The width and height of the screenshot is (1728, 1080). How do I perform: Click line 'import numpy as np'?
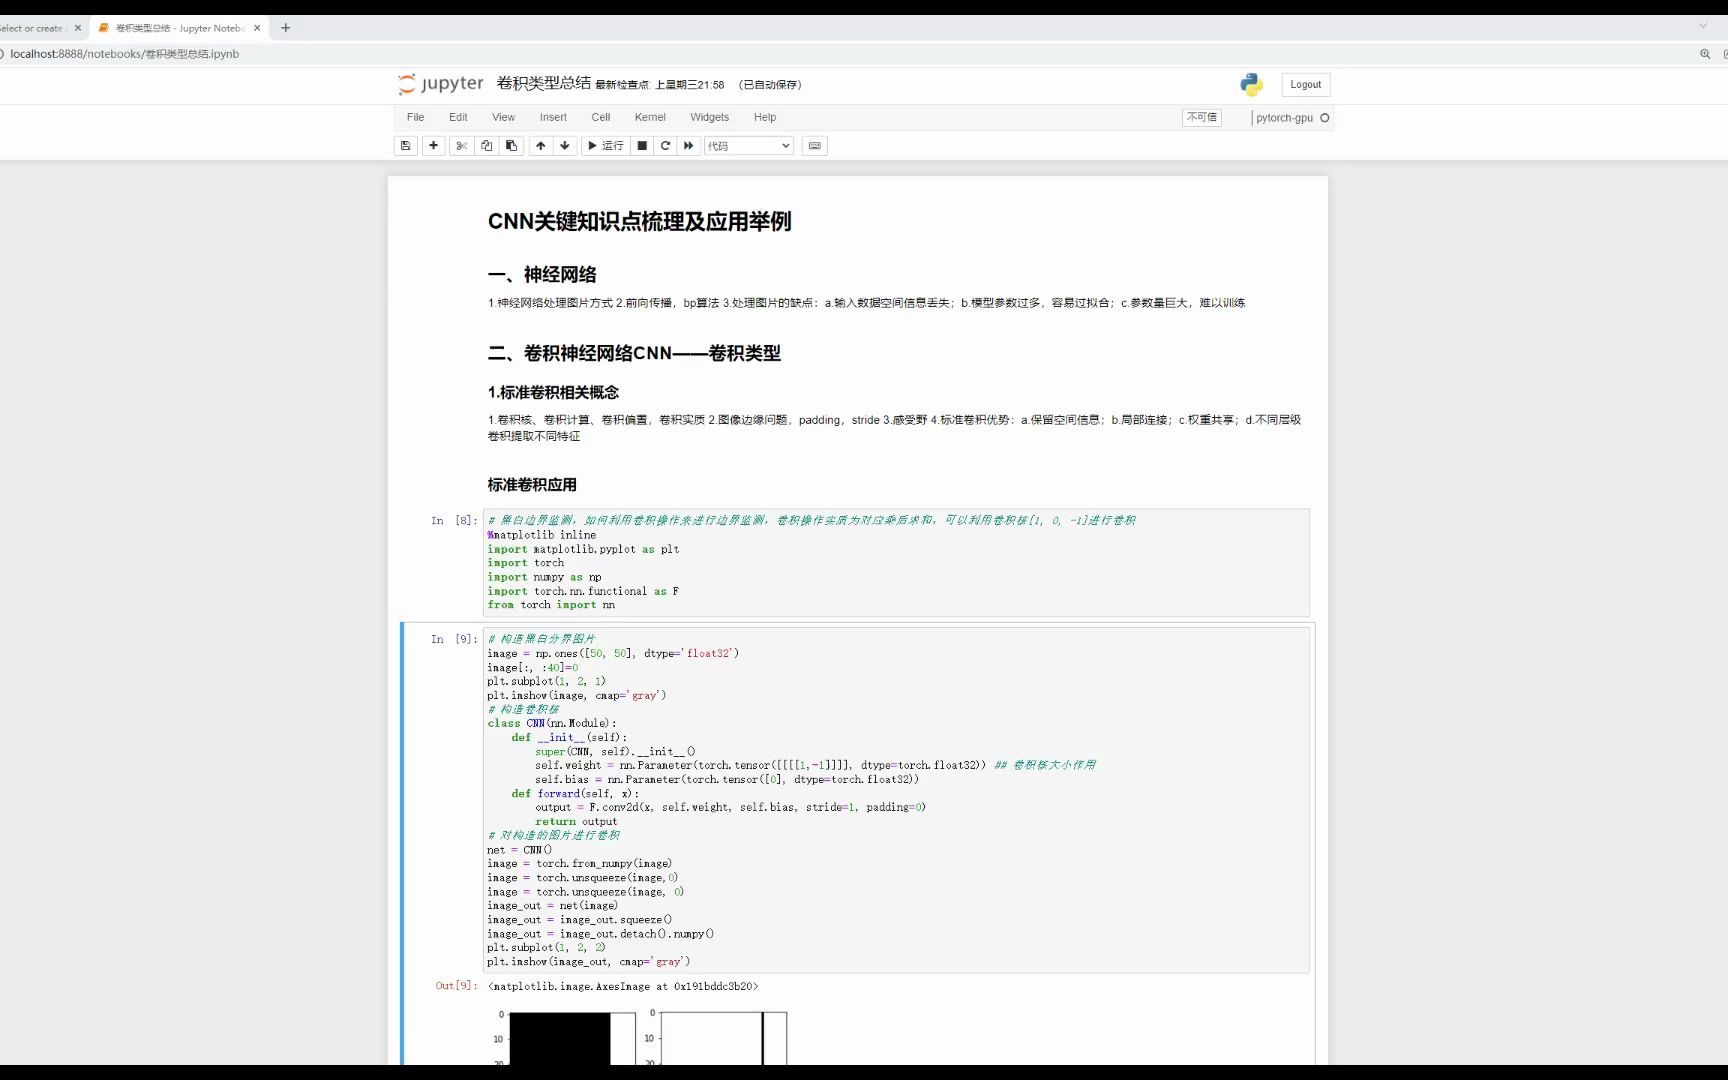(x=544, y=577)
